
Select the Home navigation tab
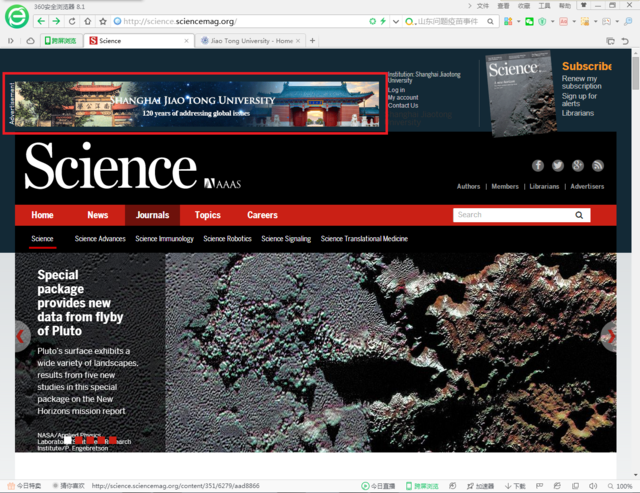tap(42, 215)
